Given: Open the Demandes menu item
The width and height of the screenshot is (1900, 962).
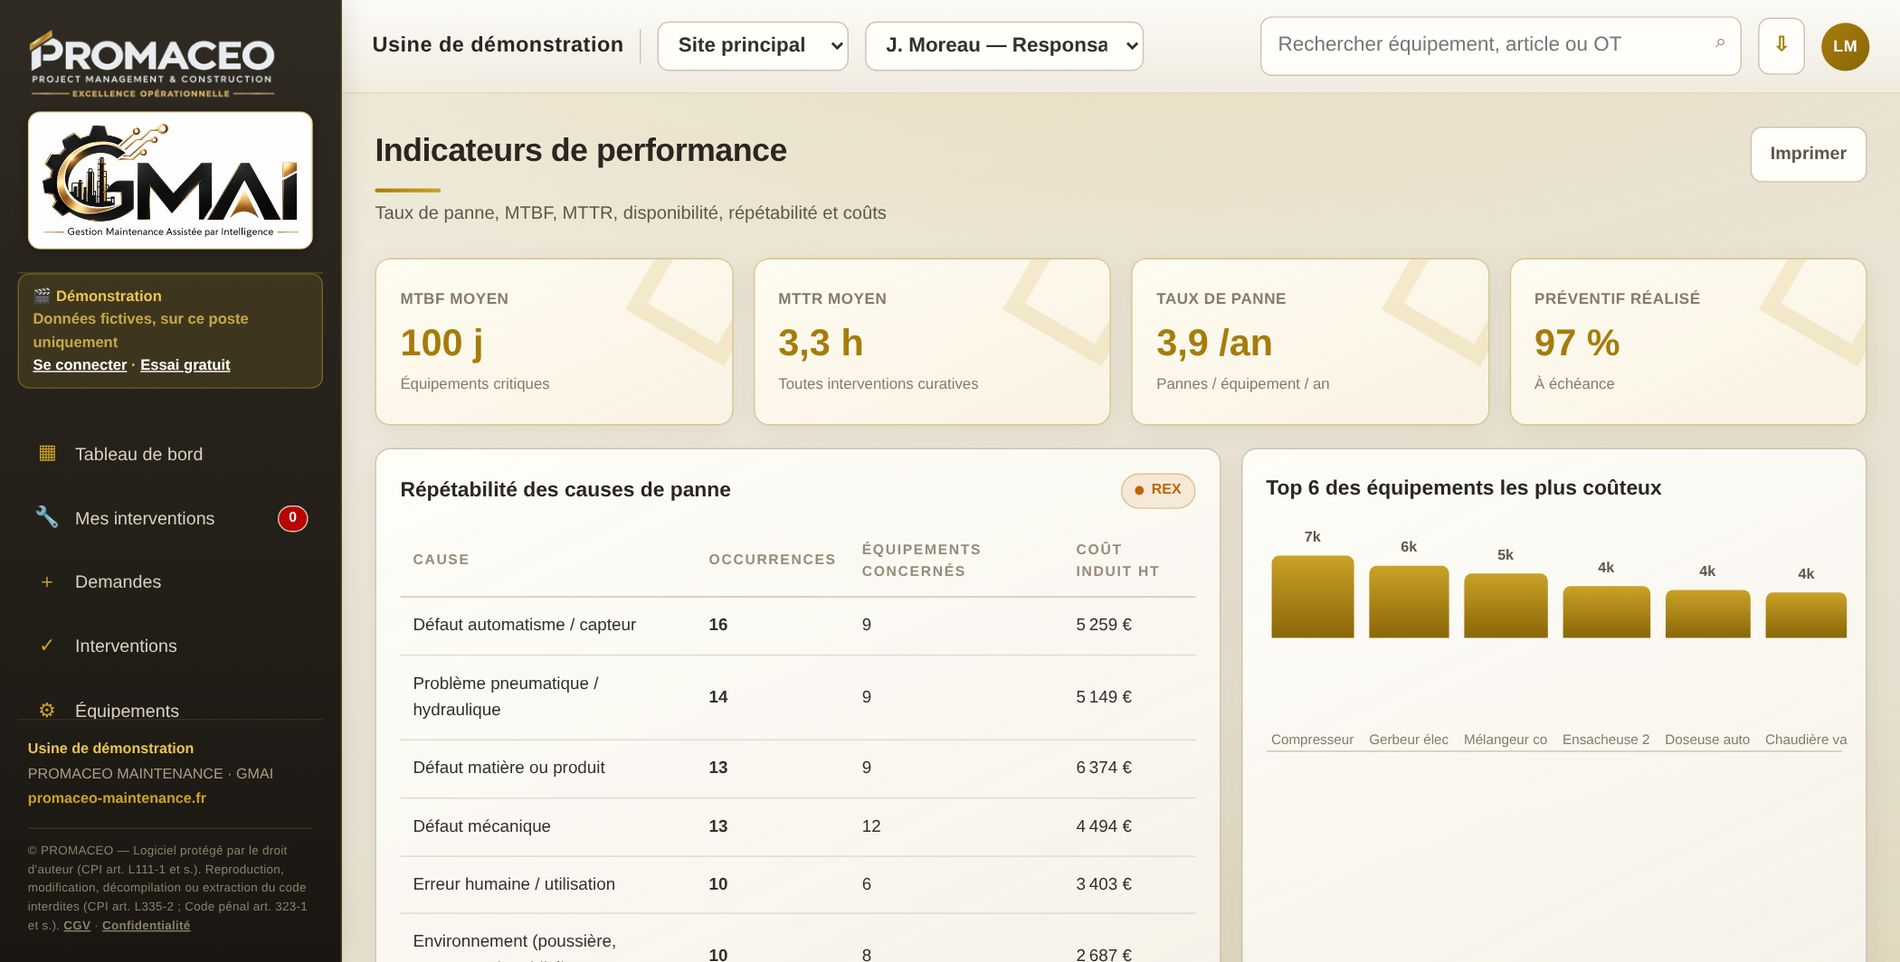Looking at the screenshot, I should 170,582.
